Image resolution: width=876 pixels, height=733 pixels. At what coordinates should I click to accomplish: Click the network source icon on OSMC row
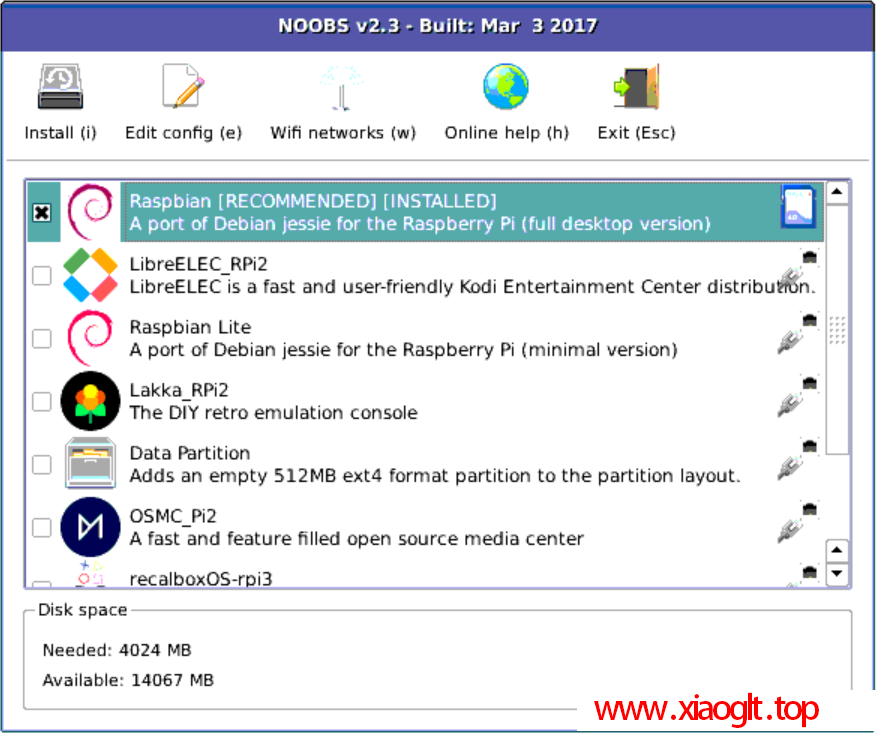[x=797, y=524]
